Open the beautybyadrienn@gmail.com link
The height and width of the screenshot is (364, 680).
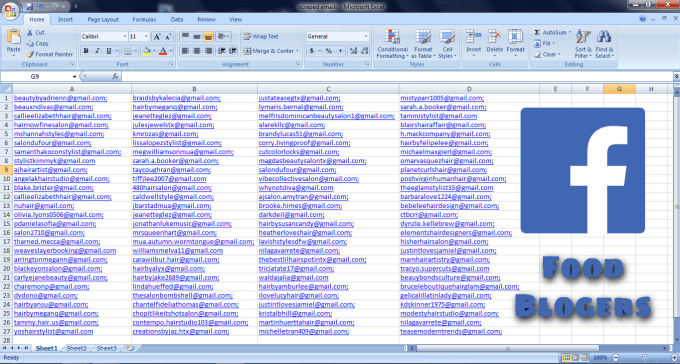tap(60, 98)
